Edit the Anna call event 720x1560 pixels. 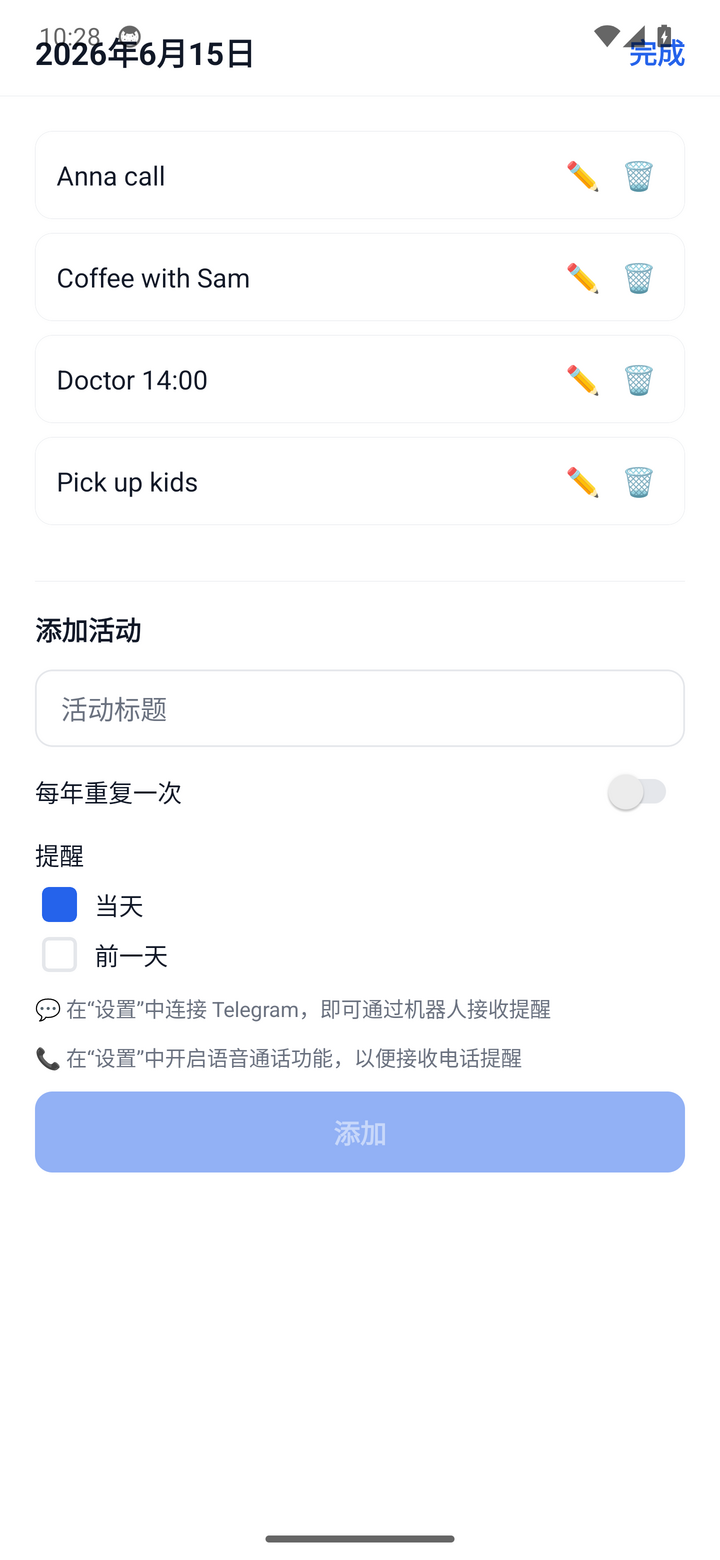[582, 176]
